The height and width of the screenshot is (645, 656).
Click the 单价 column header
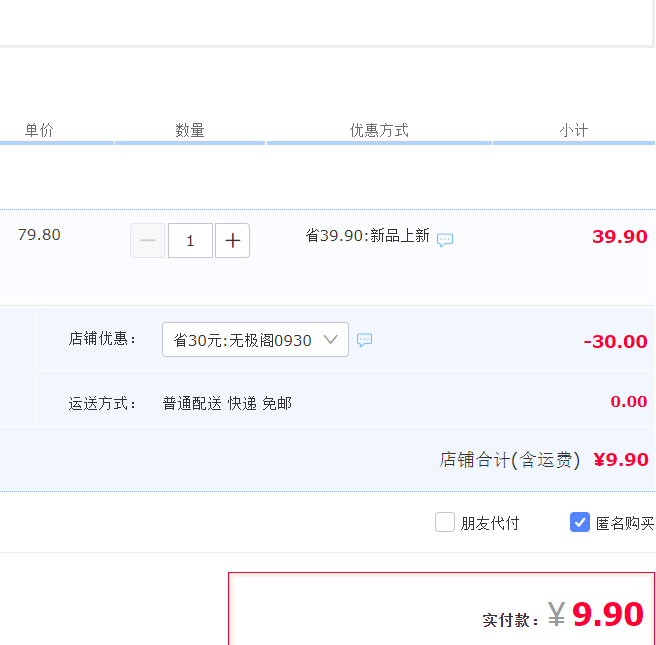click(39, 130)
